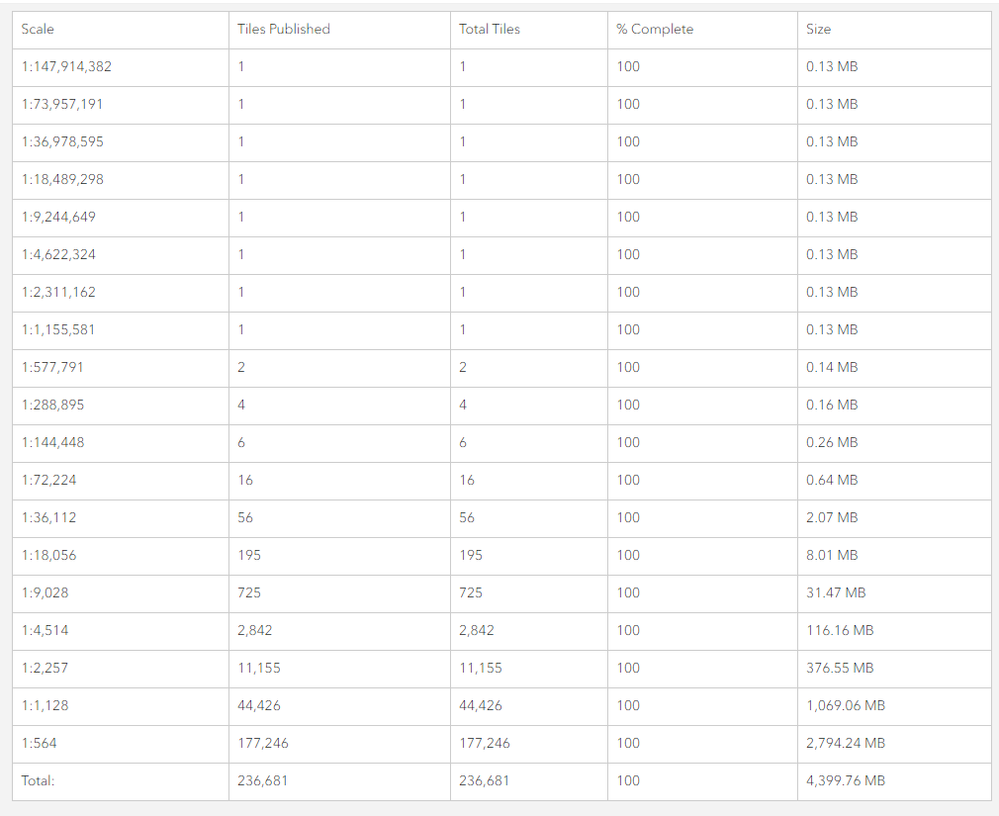
Task: Select the 1:577,791 scale row
Action: (x=52, y=367)
